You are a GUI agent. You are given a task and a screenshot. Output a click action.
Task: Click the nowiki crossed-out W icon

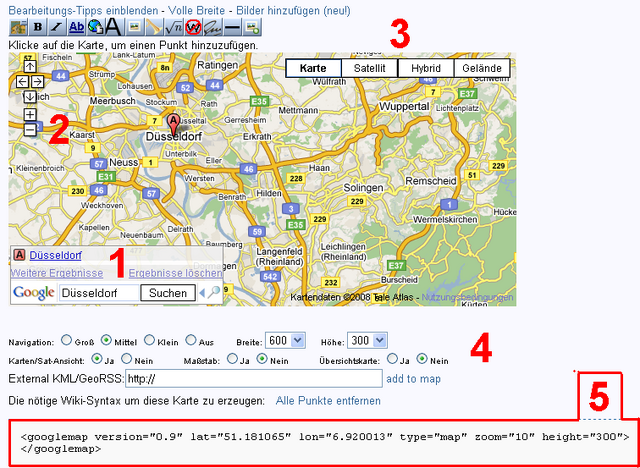click(193, 27)
